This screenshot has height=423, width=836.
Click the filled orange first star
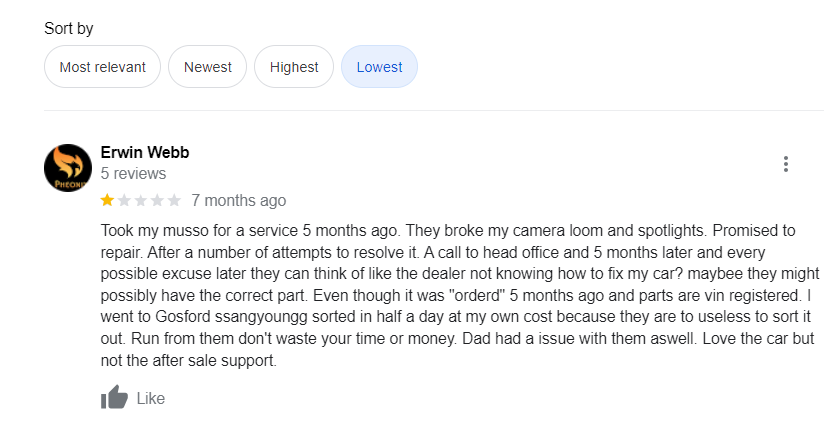coord(107,200)
